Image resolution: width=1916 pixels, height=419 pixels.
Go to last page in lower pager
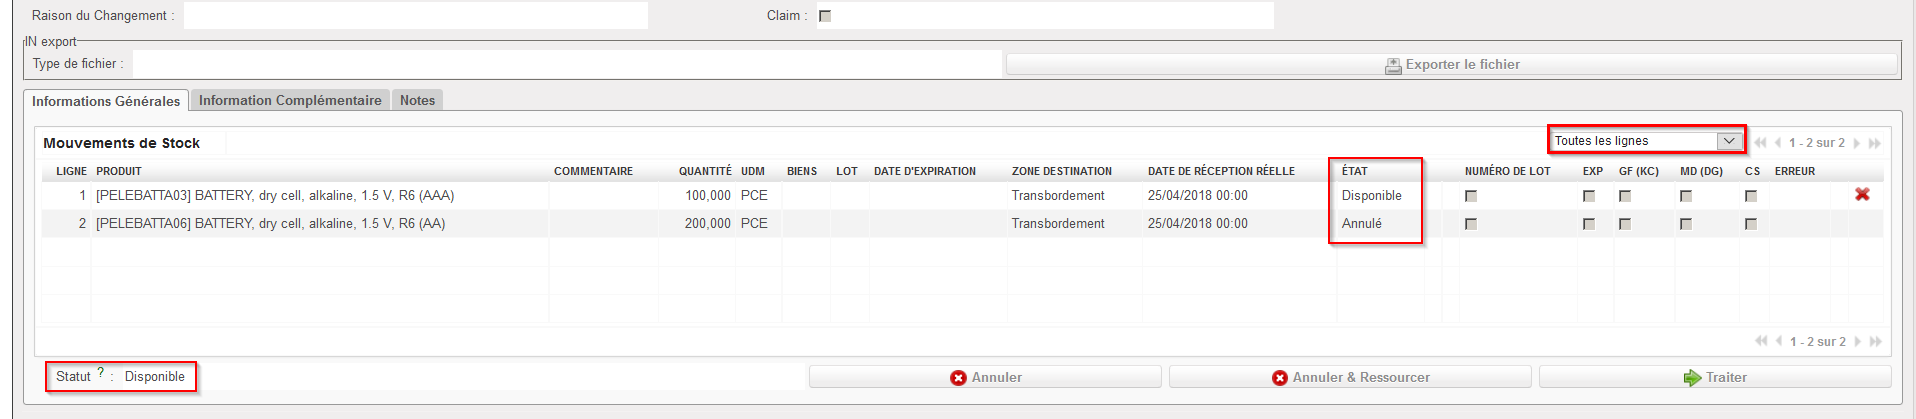pos(1875,342)
